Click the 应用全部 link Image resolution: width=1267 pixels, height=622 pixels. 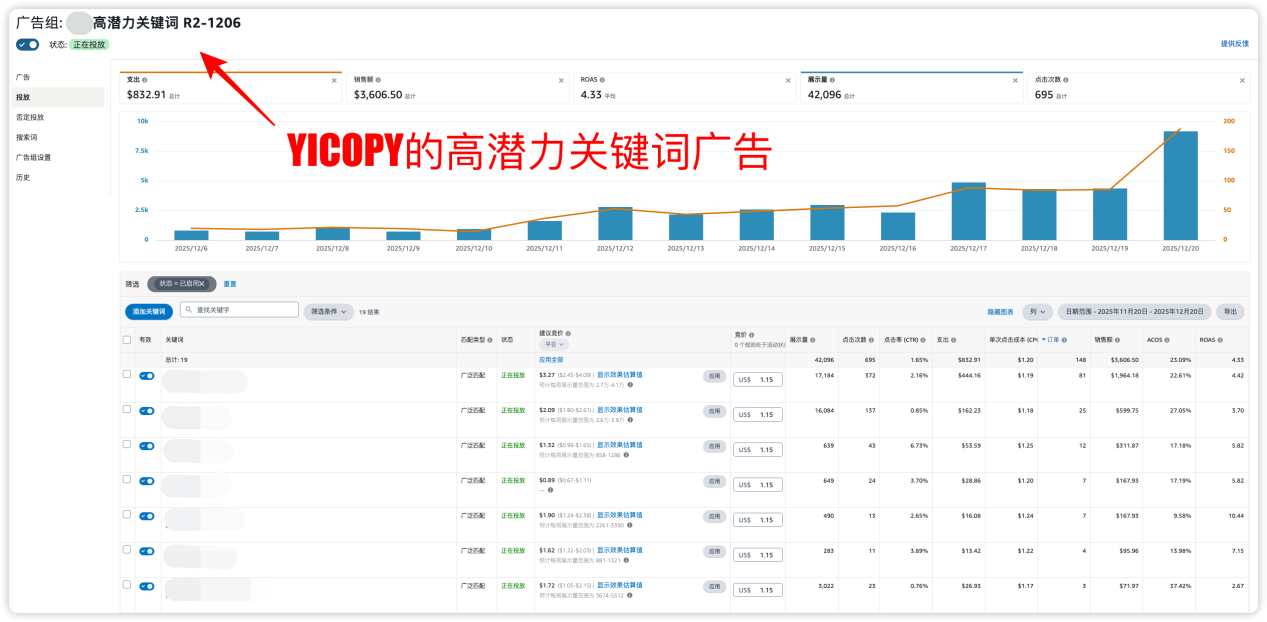click(x=551, y=359)
